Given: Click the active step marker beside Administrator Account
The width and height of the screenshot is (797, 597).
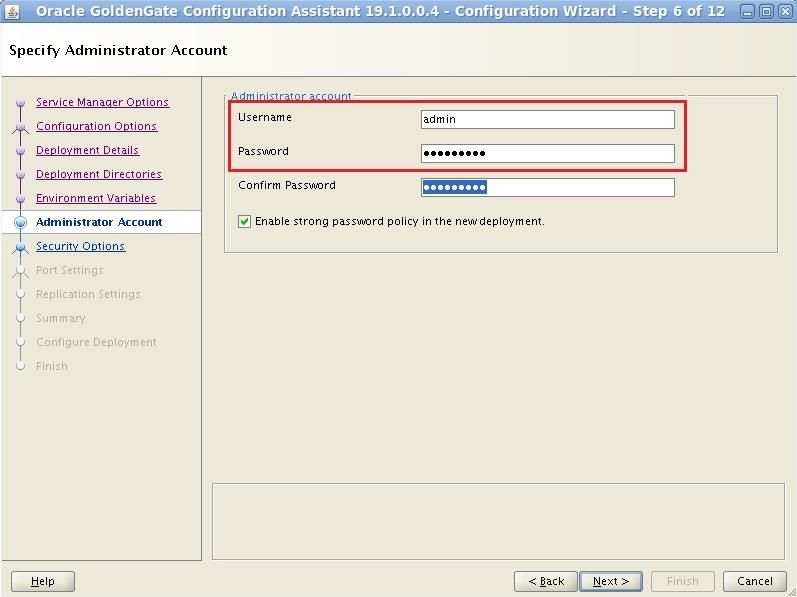Looking at the screenshot, I should coord(20,222).
